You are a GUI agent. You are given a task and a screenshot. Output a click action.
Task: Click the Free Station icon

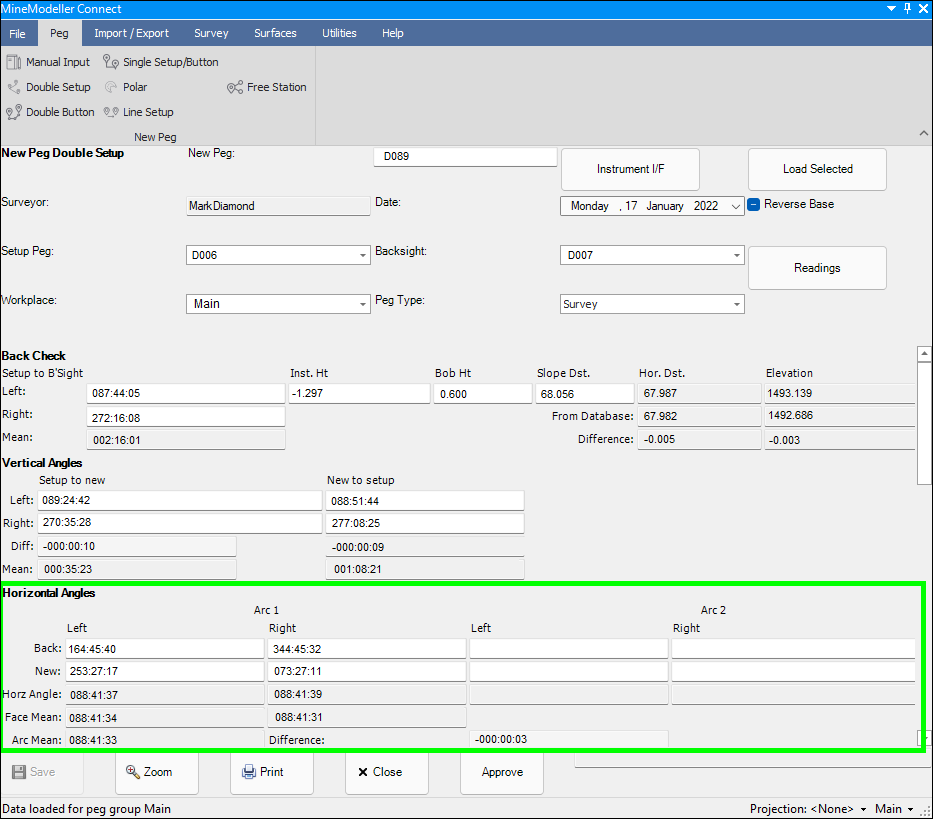click(235, 87)
